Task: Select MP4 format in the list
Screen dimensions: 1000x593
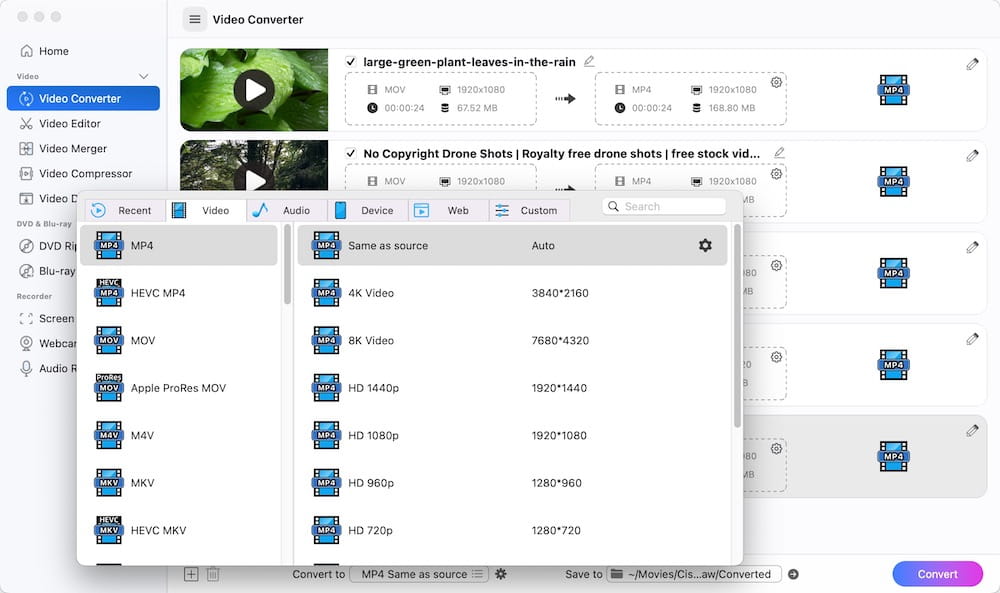Action: (x=179, y=245)
